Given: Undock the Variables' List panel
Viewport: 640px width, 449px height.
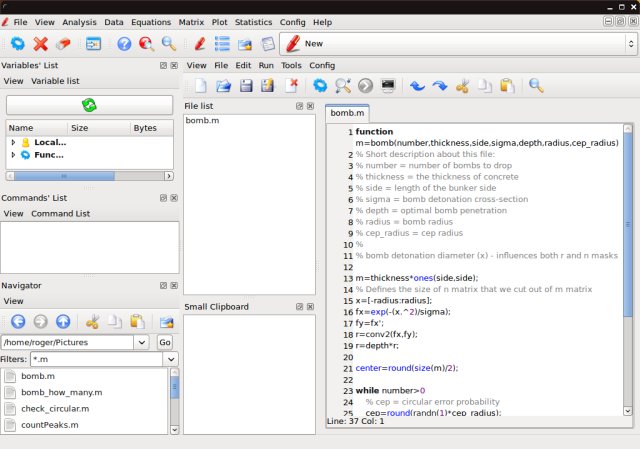Looking at the screenshot, I should [163, 65].
